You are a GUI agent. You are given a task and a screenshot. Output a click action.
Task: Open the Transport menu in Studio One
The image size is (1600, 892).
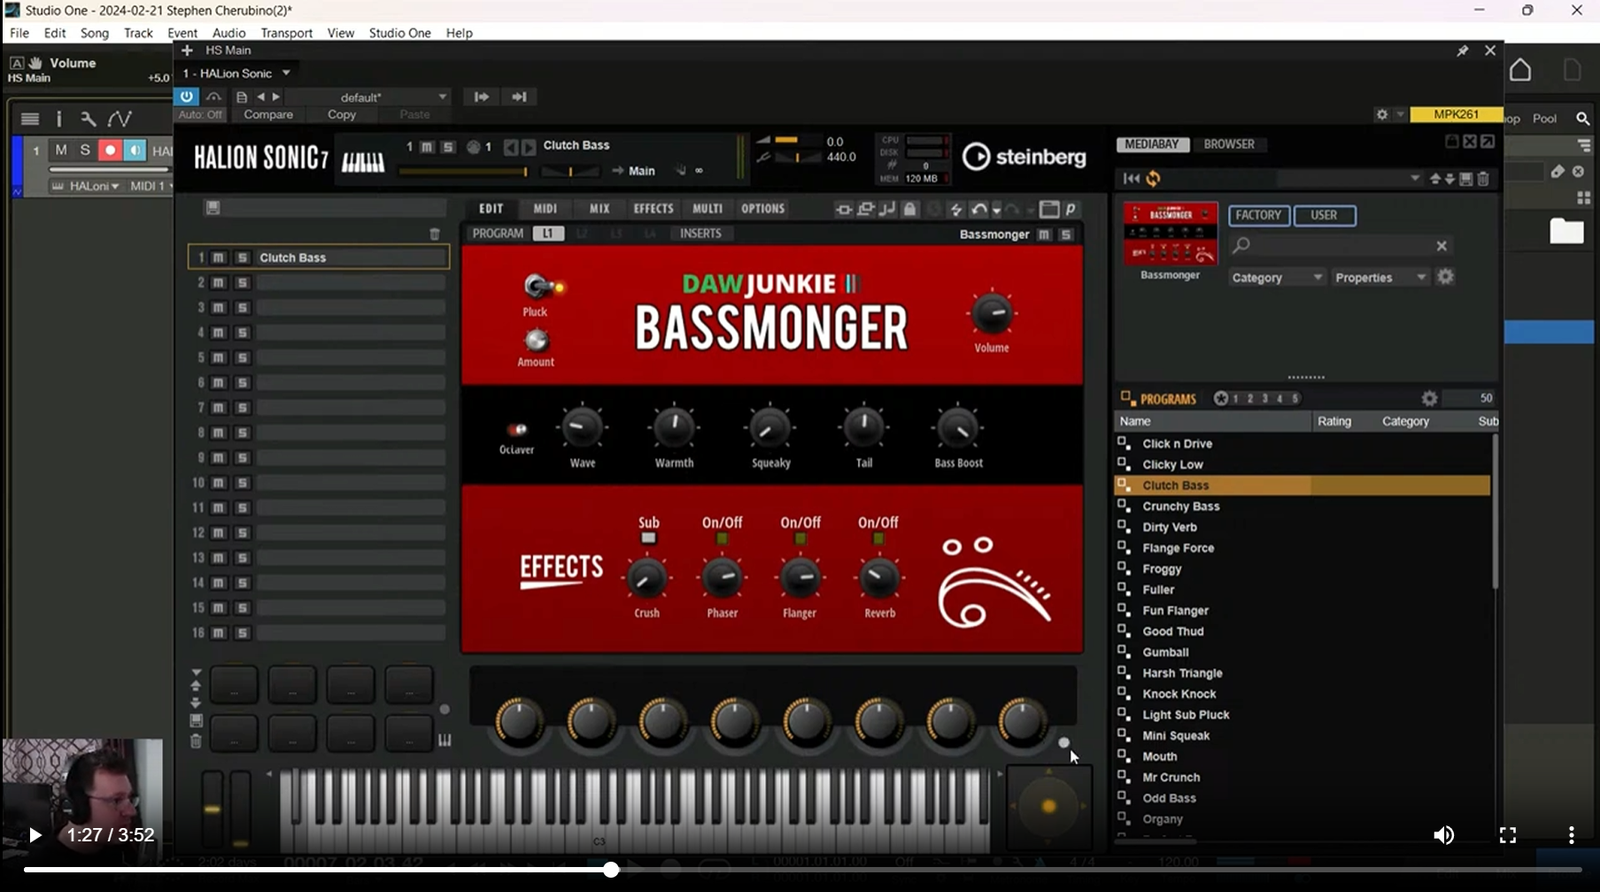(286, 33)
